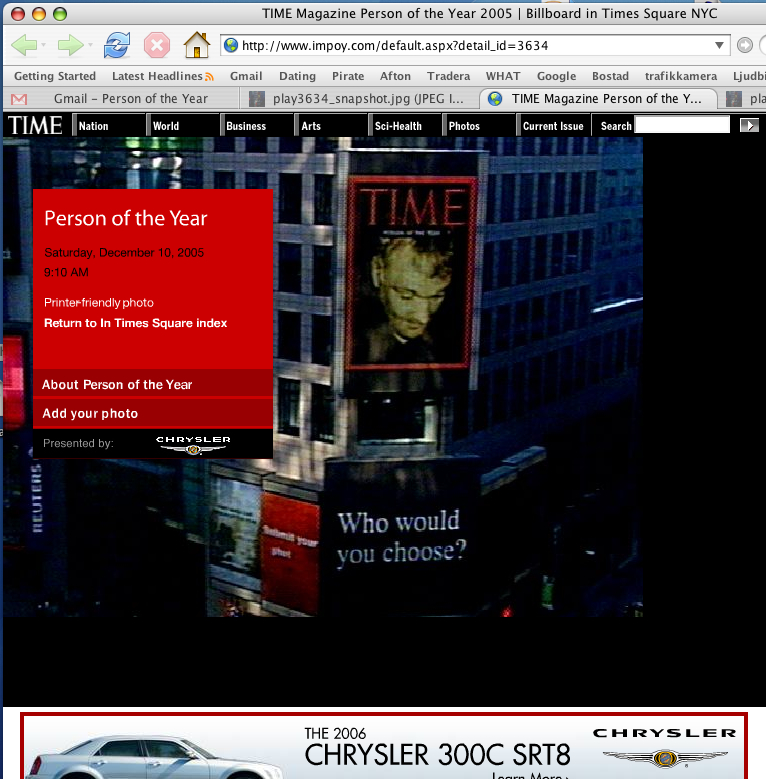Click the green zoom window button
This screenshot has height=779, width=766.
pos(60,14)
